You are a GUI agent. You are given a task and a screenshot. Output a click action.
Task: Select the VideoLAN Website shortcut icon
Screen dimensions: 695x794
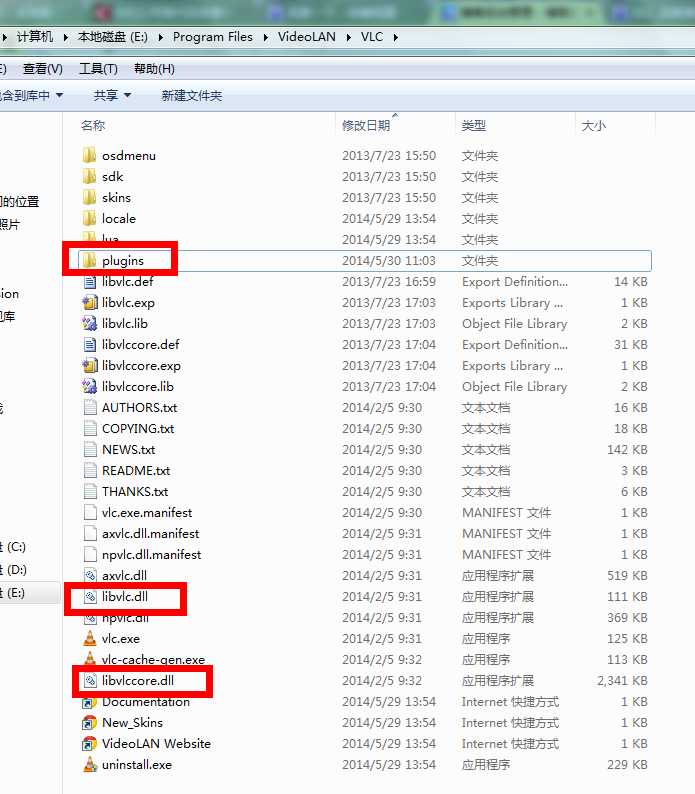click(90, 743)
